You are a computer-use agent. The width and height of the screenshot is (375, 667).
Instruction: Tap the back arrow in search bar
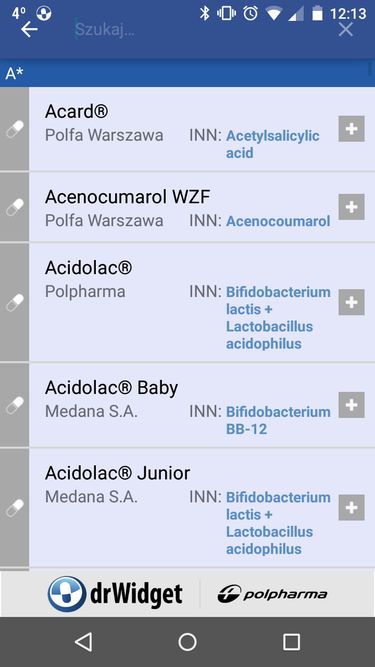click(29, 29)
